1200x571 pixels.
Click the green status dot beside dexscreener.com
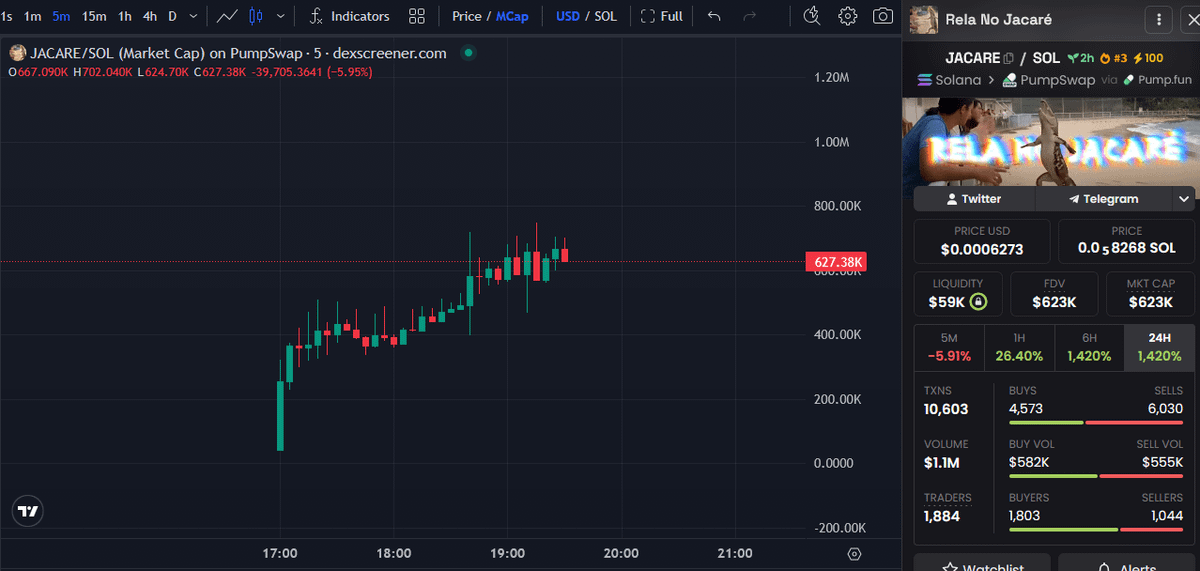click(x=468, y=53)
